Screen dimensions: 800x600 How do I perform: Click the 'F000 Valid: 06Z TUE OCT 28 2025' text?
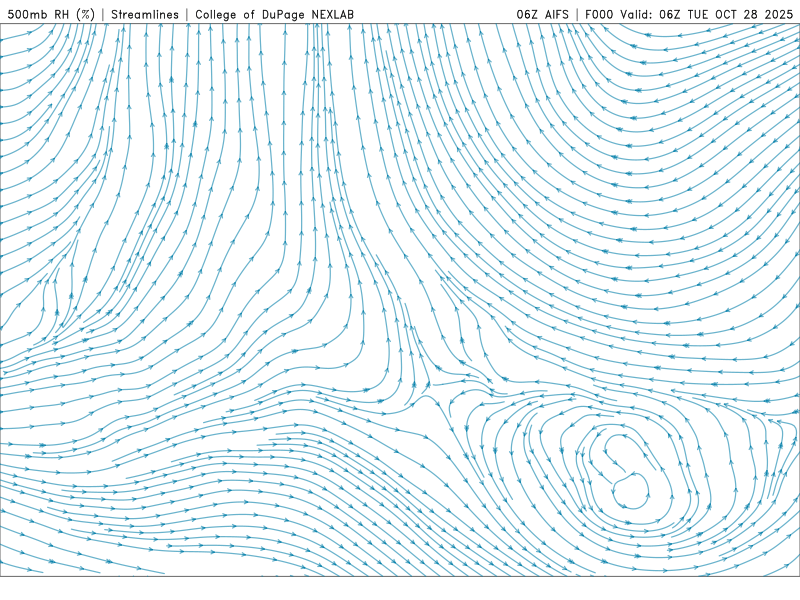pyautogui.click(x=689, y=15)
